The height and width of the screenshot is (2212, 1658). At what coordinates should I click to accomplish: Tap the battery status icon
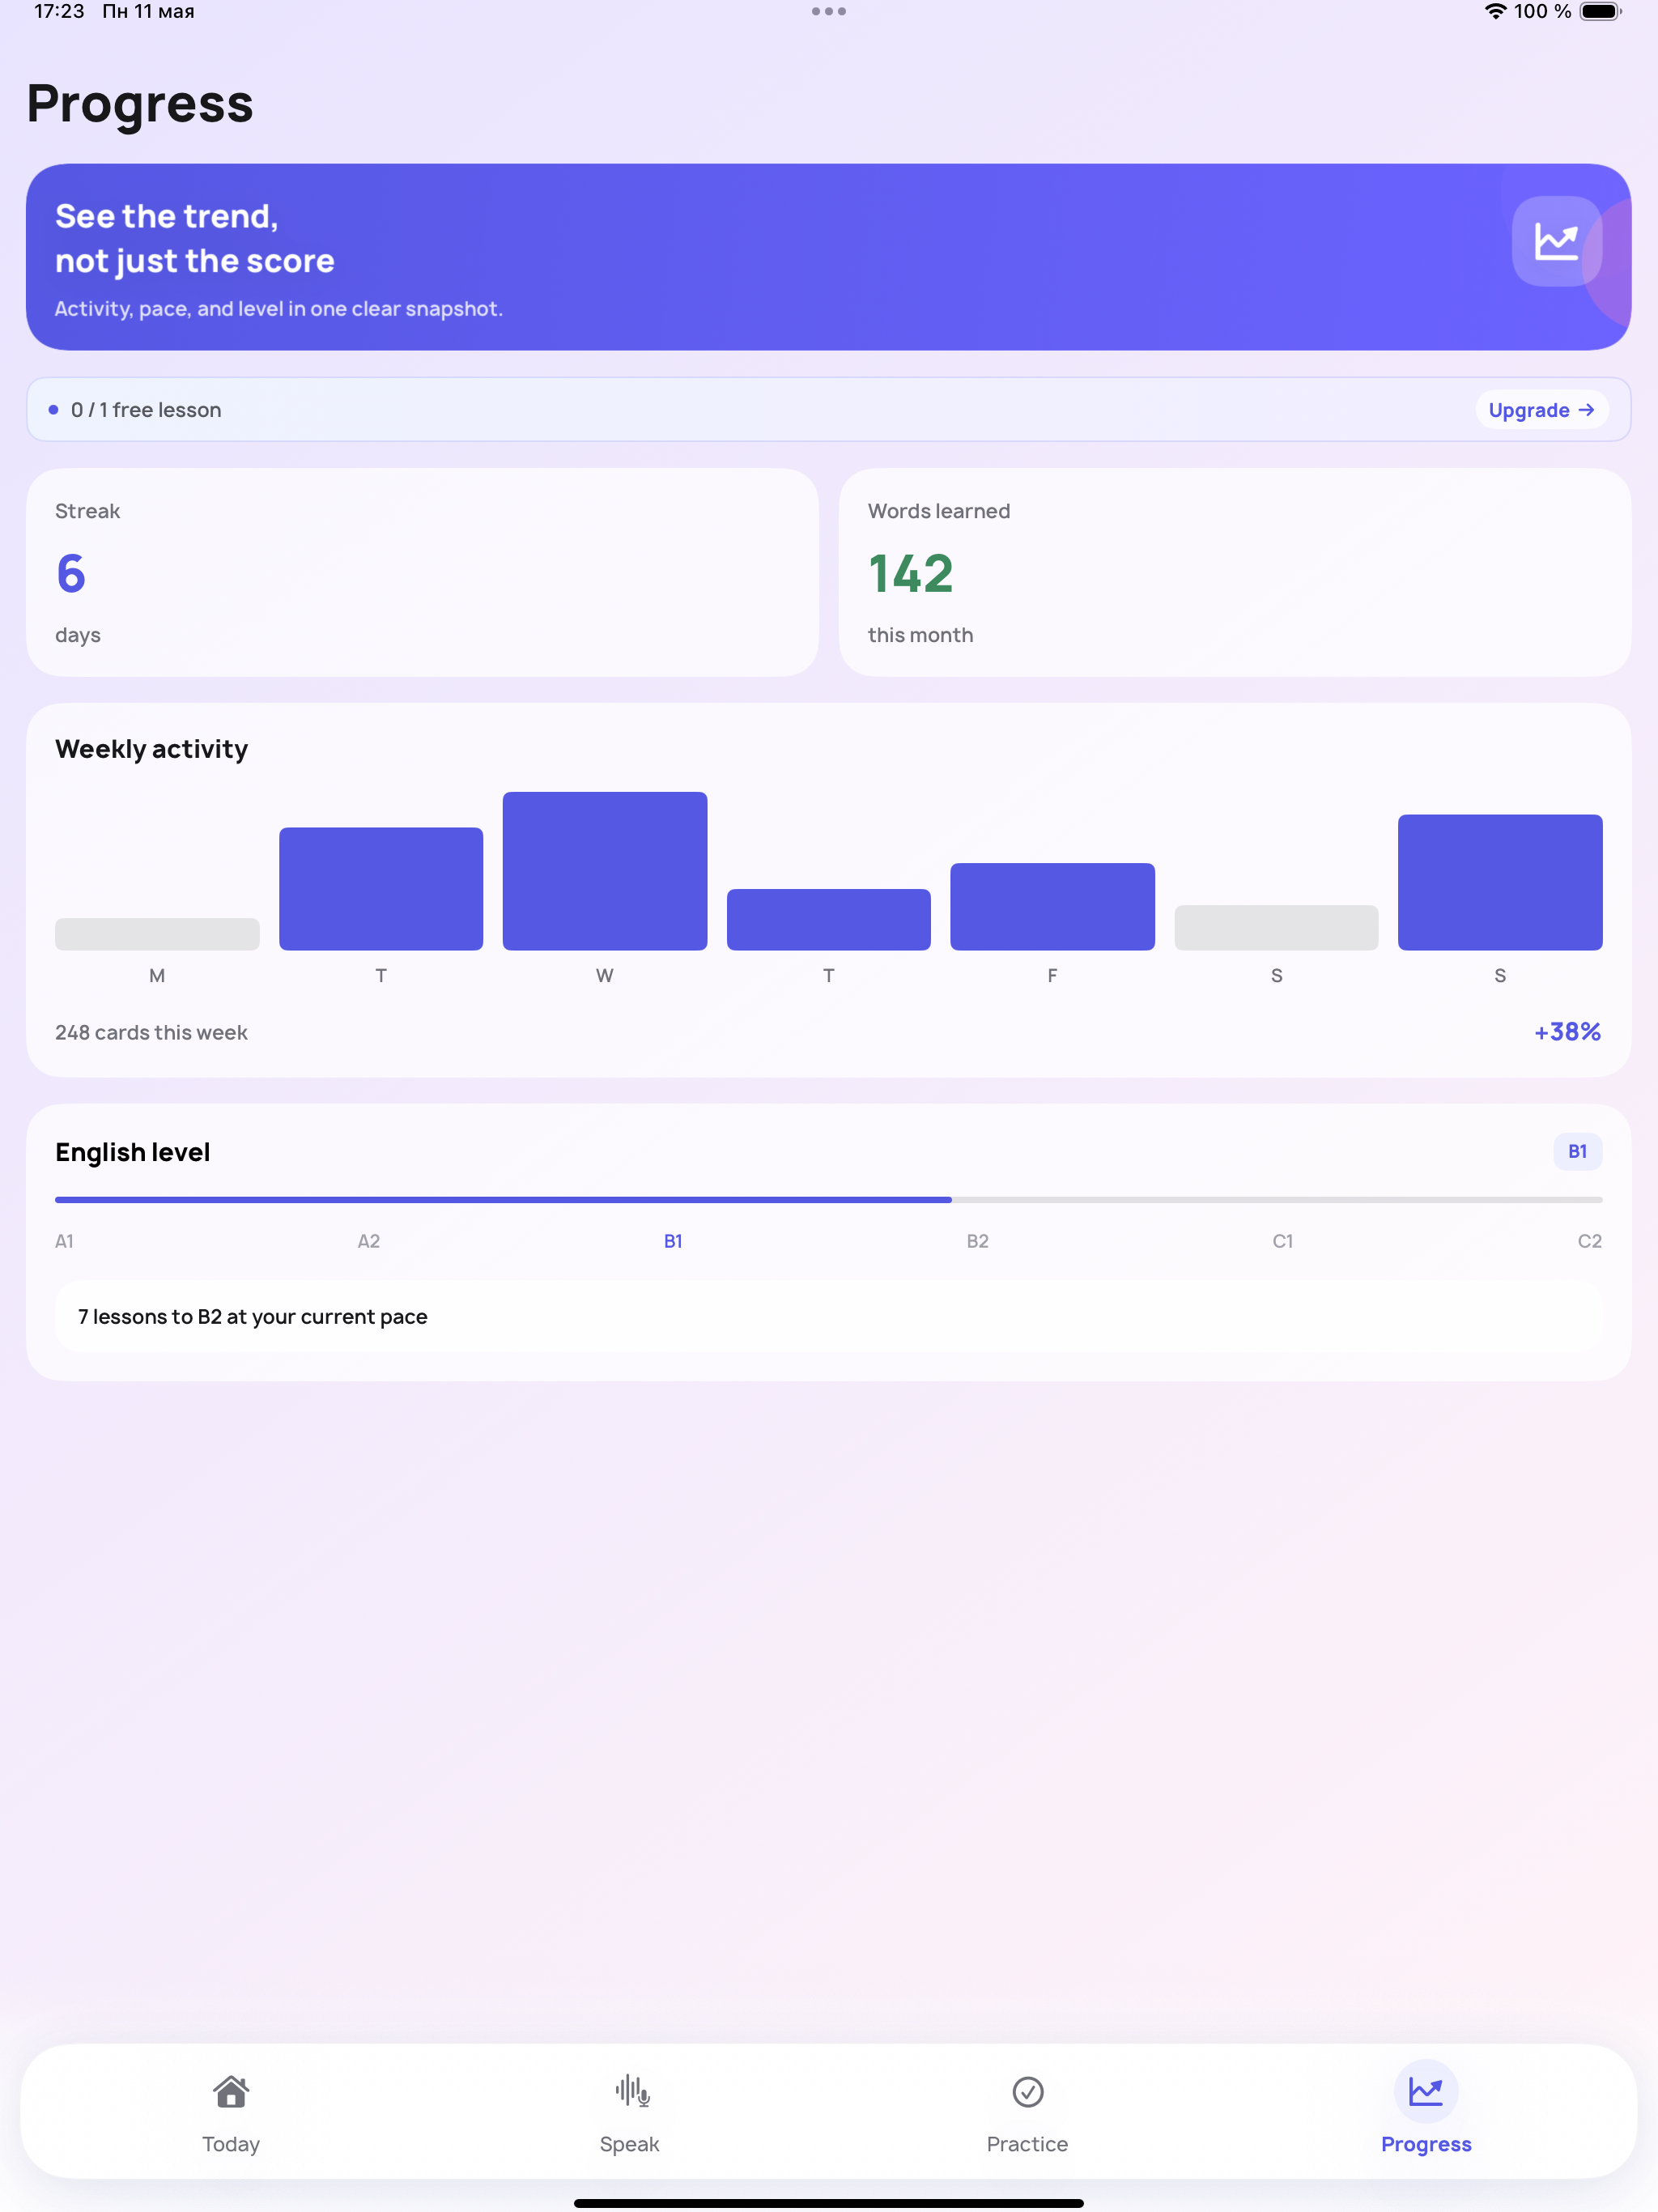tap(1601, 11)
